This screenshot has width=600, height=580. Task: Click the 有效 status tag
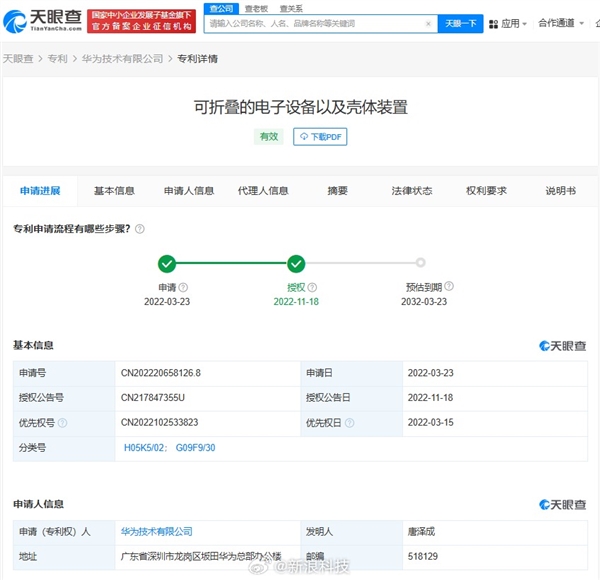click(269, 137)
